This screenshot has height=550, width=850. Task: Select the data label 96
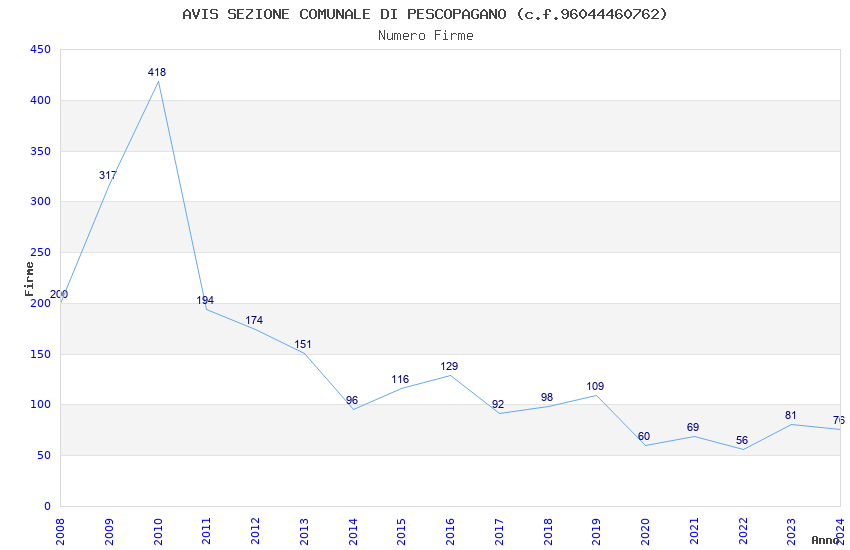tap(352, 400)
